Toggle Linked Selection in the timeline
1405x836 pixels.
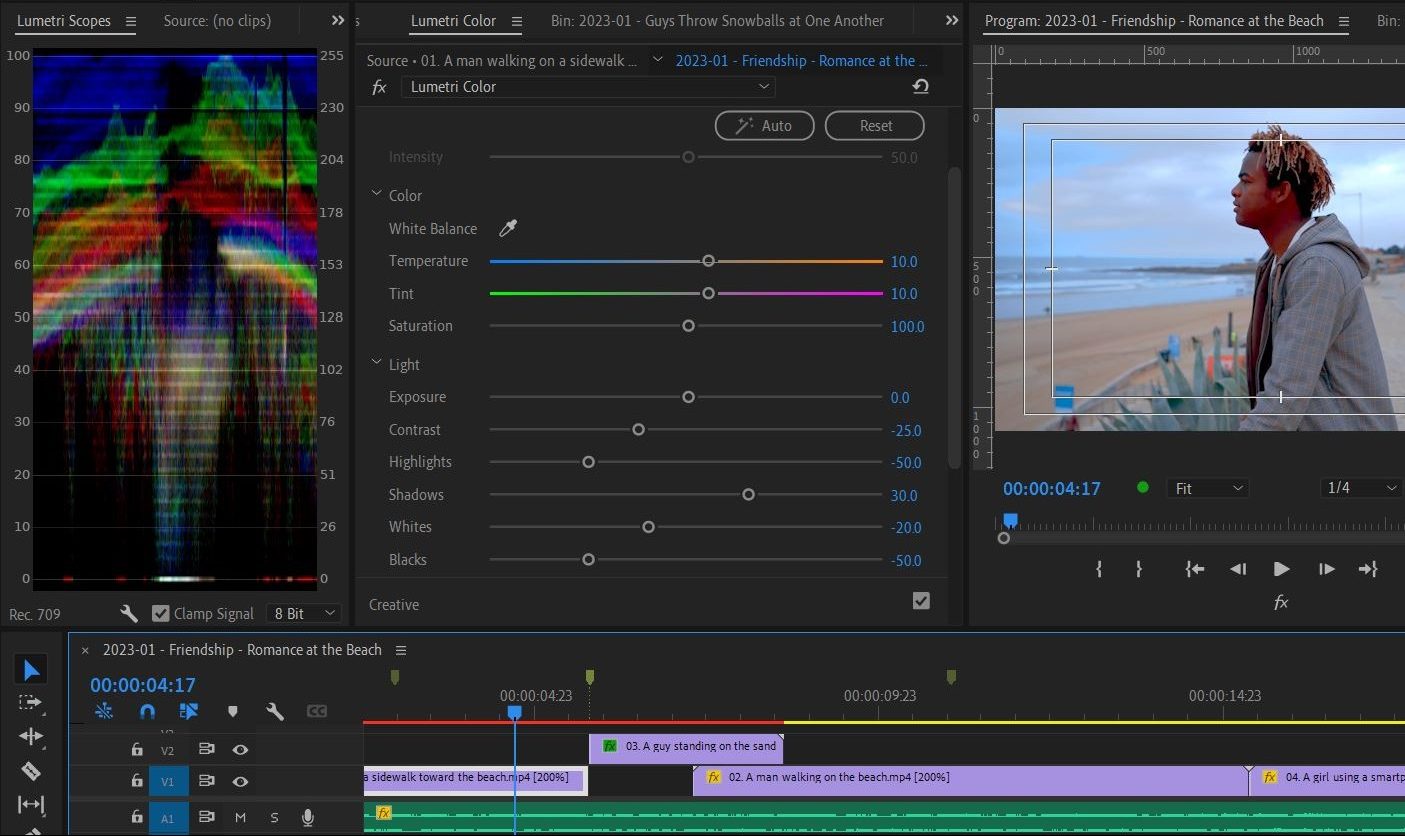pyautogui.click(x=189, y=711)
